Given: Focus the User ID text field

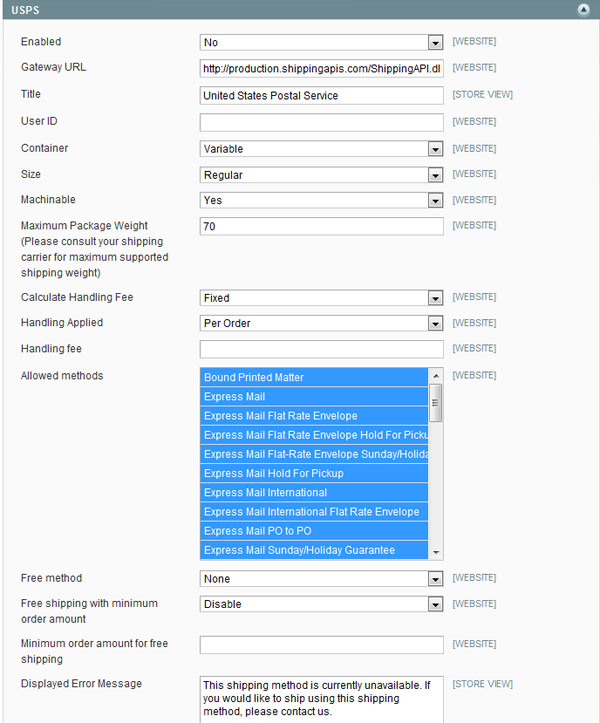Looking at the screenshot, I should 321,122.
